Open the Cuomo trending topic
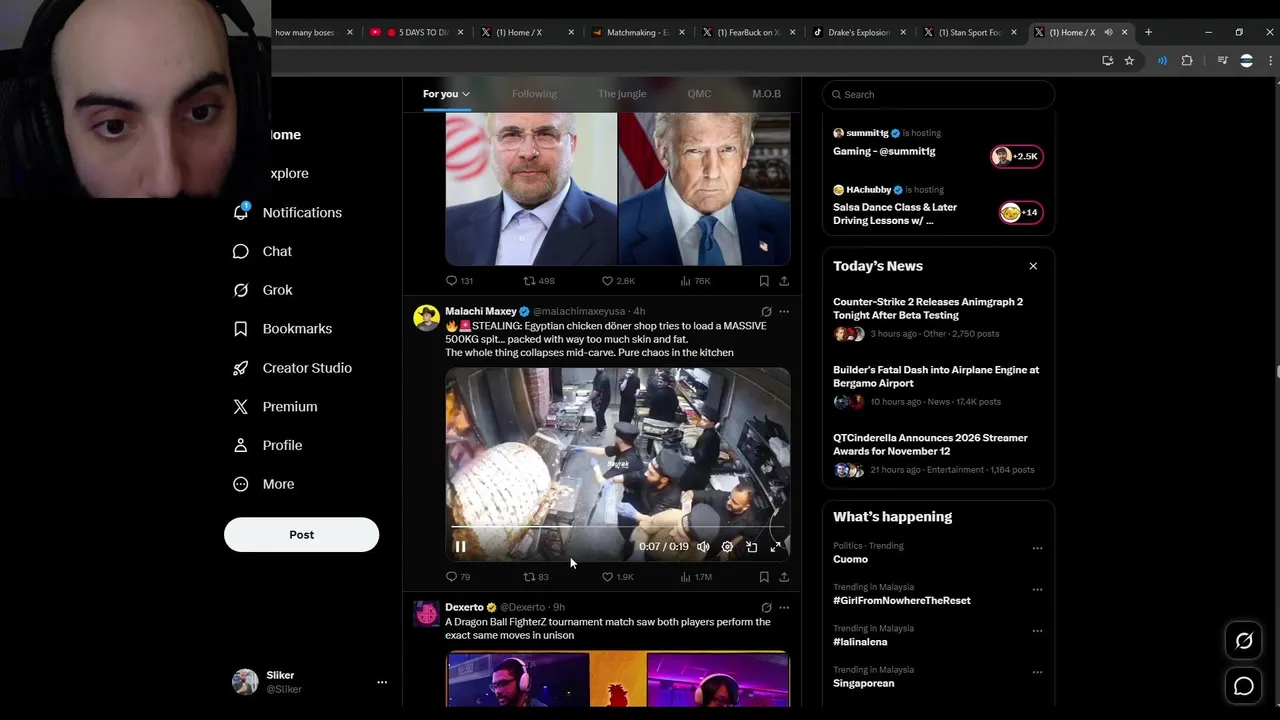The width and height of the screenshot is (1280, 720). tap(850, 559)
